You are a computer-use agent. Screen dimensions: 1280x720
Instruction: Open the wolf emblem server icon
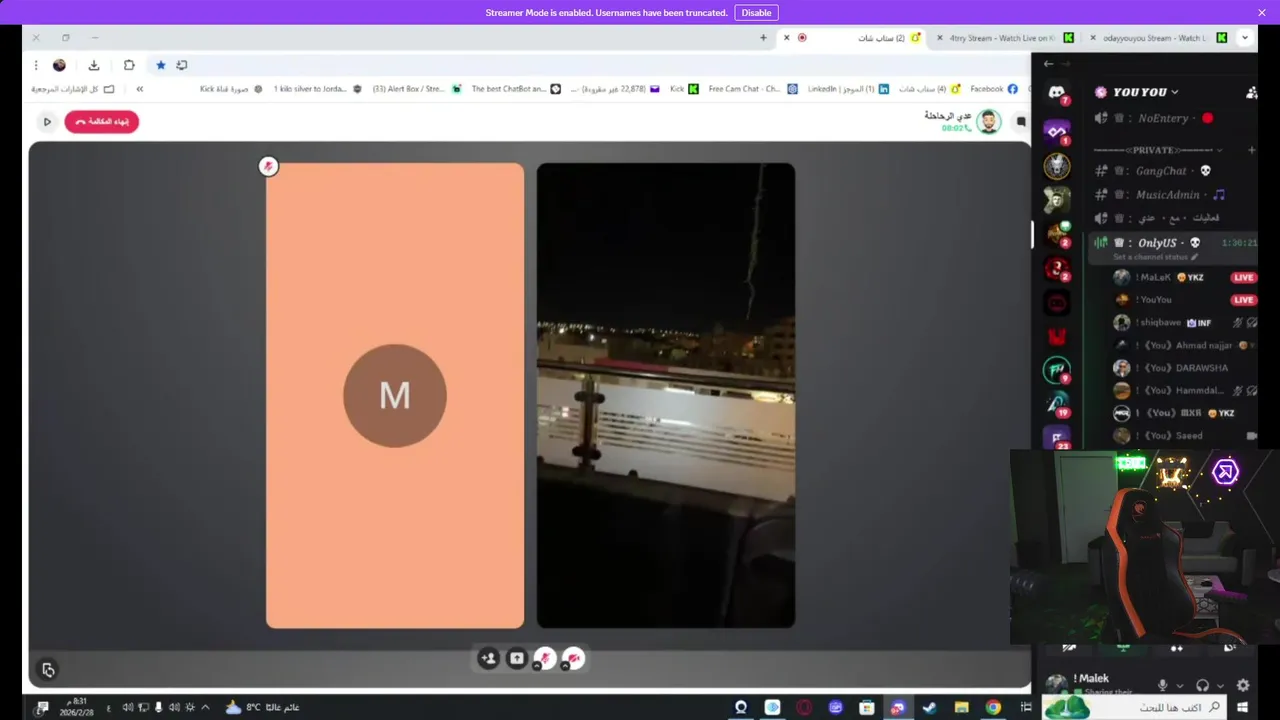(x=1057, y=166)
